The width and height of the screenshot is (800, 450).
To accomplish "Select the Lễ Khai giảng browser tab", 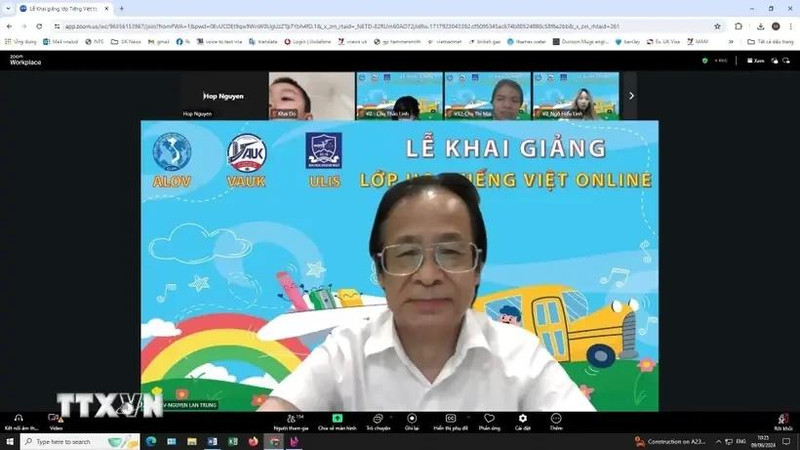I will coord(63,9).
